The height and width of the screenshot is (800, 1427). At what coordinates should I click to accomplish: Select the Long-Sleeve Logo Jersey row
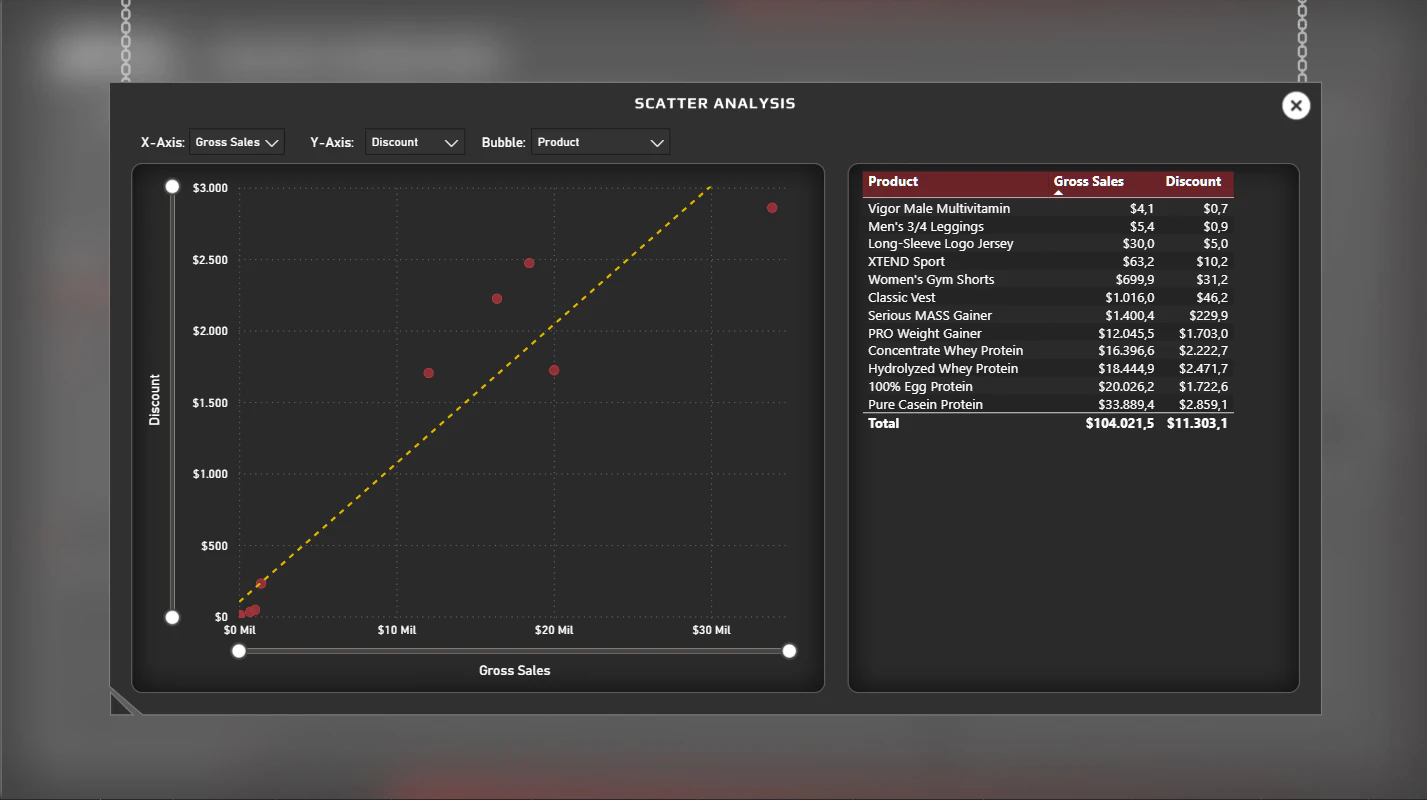(x=1048, y=244)
